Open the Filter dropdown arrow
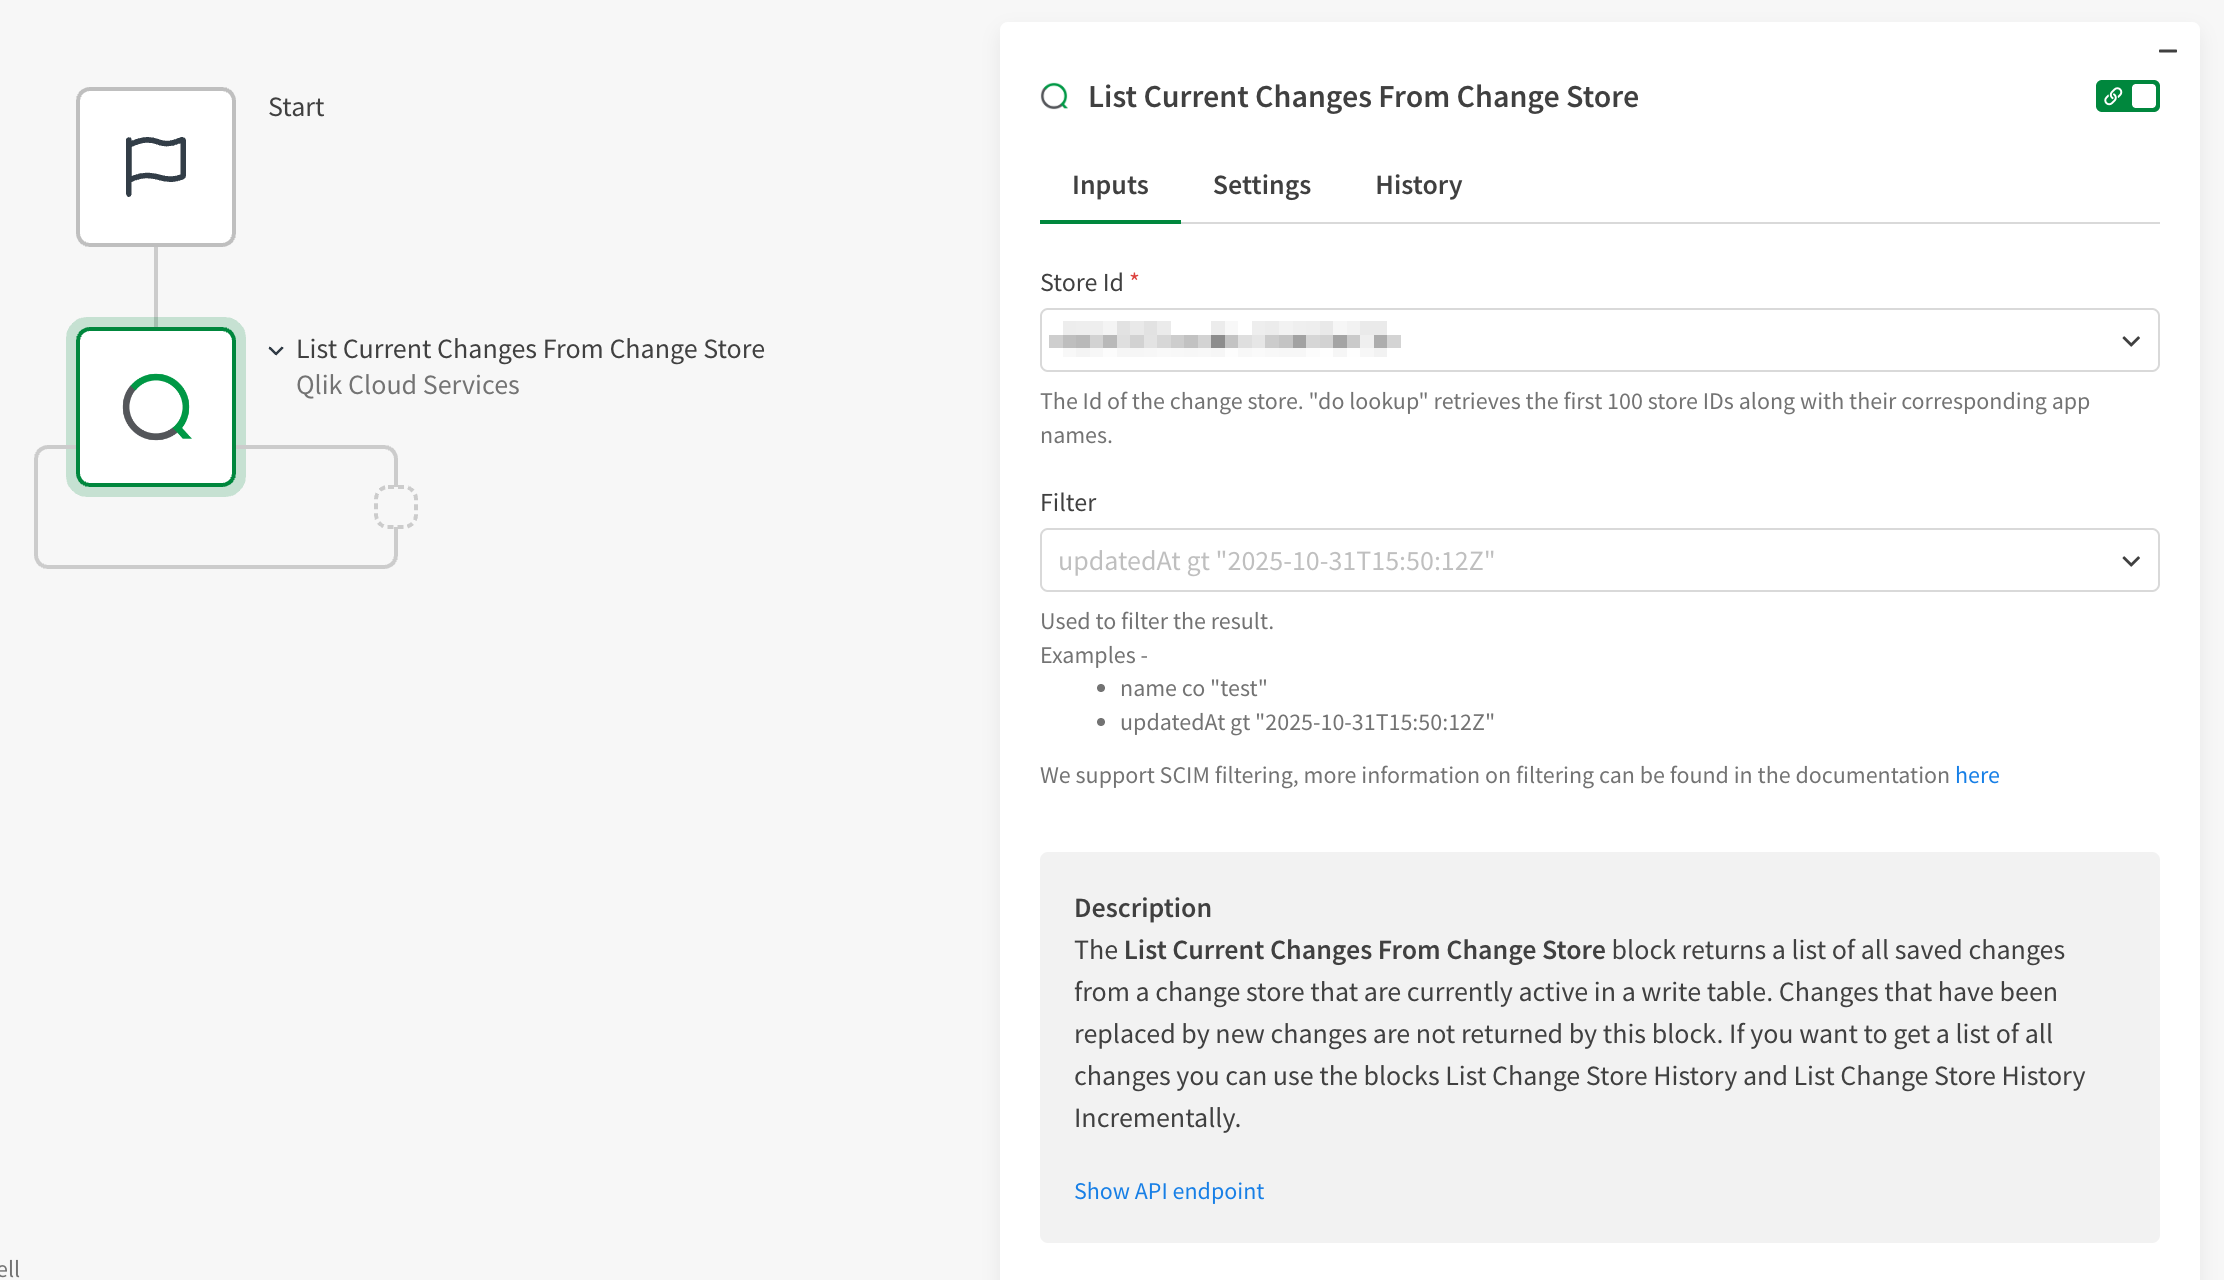Viewport: 2224px width, 1280px height. coord(2130,561)
